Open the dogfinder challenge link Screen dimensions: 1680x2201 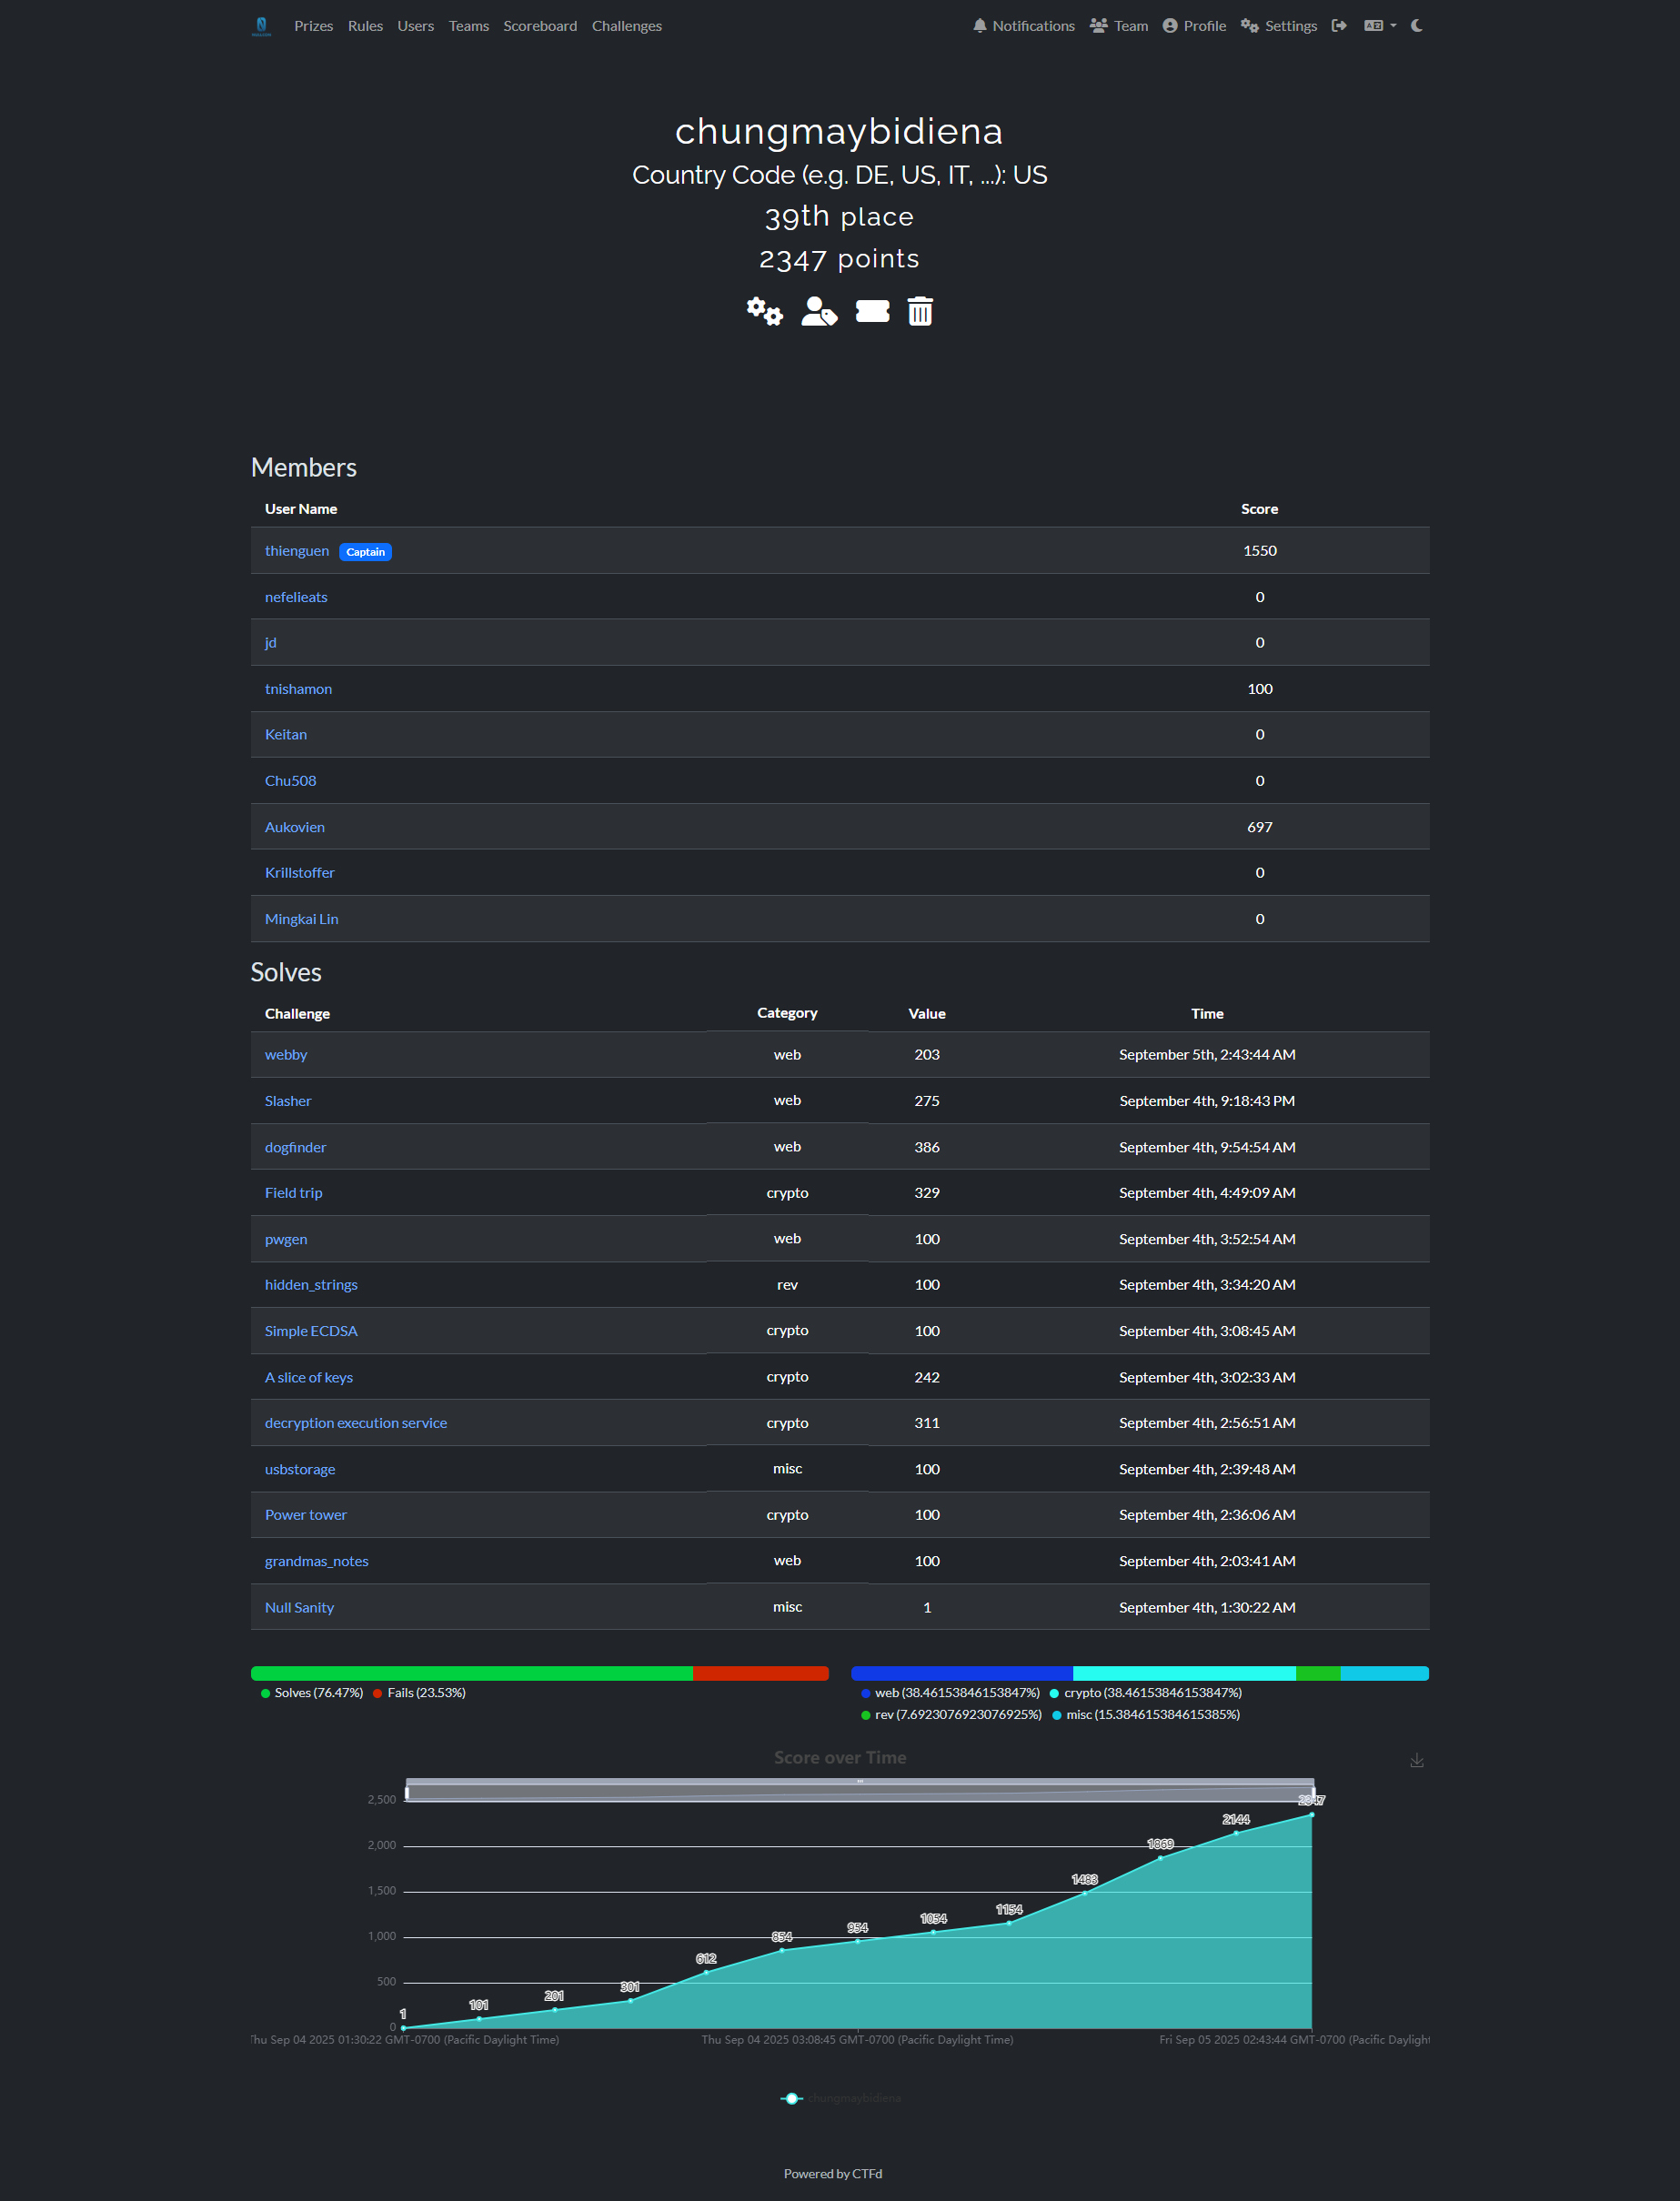pyautogui.click(x=295, y=1147)
